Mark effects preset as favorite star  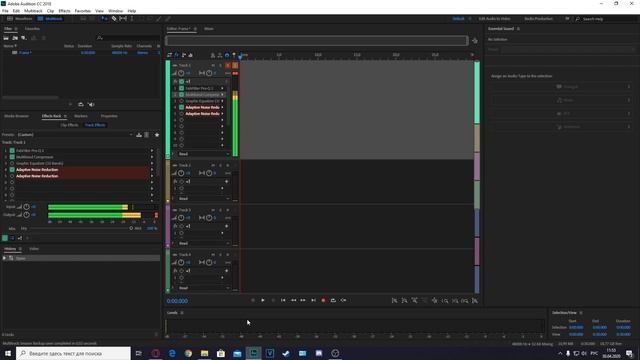point(157,135)
